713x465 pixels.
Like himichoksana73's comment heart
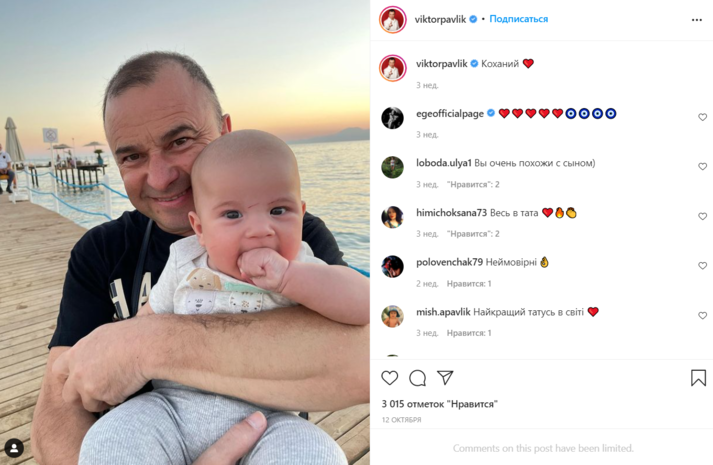pos(703,216)
